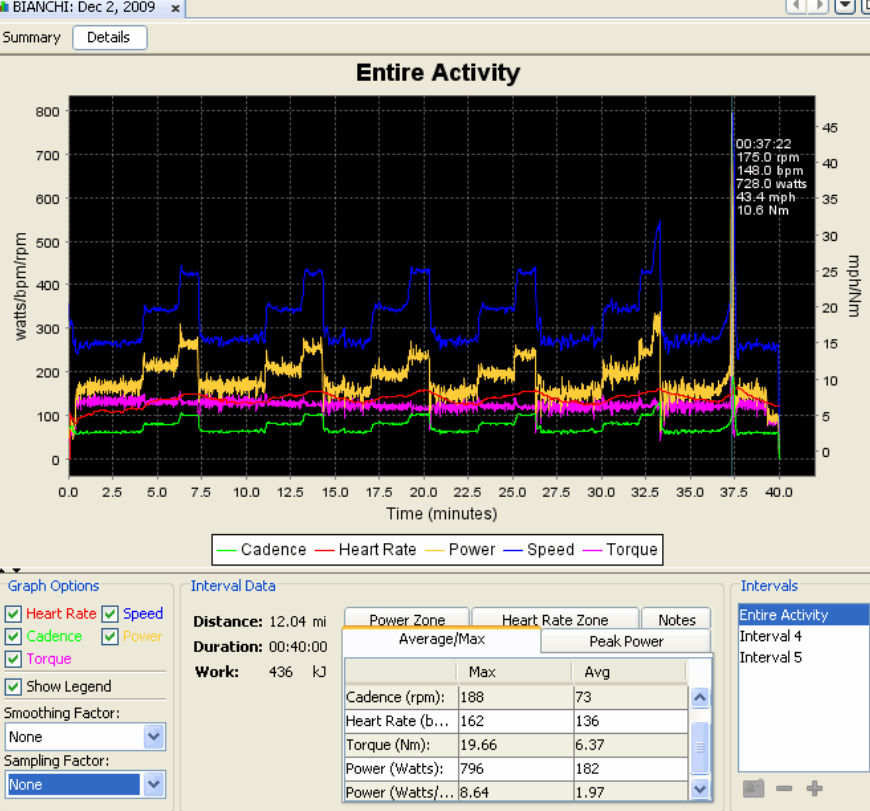Select the Cadence average cell 73
This screenshot has width=870, height=811.
(631, 697)
